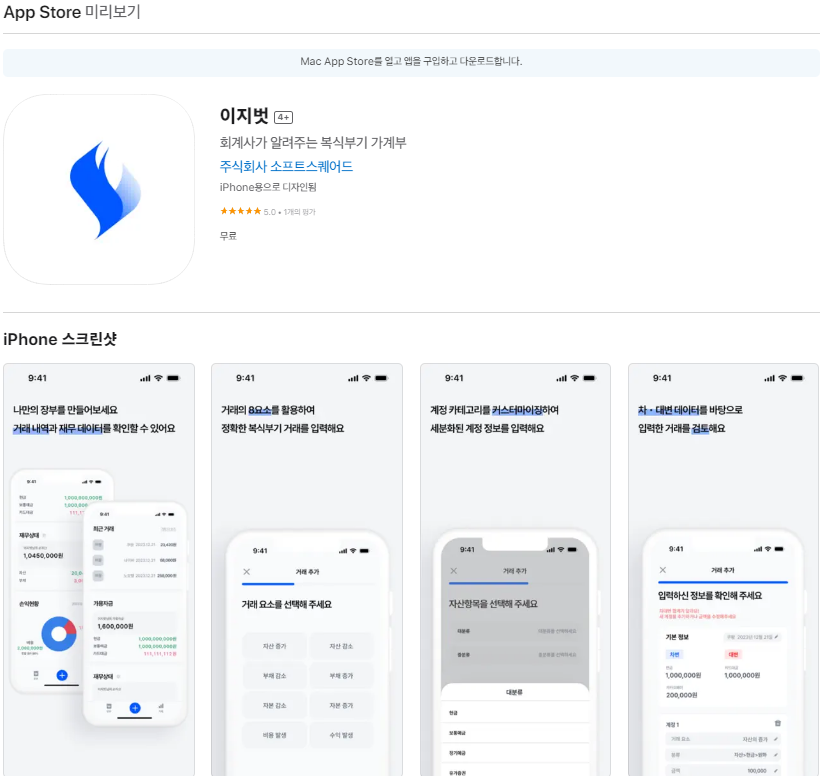The height and width of the screenshot is (776, 821).
Task: Select the 부채 감소 option in second screenshot
Action: pos(274,676)
